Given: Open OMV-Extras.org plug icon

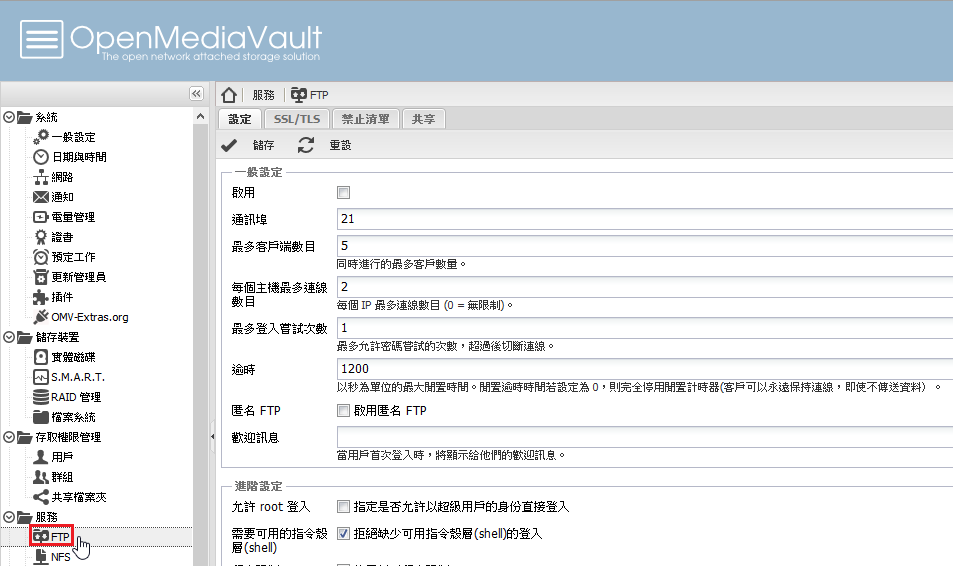Looking at the screenshot, I should point(41,317).
